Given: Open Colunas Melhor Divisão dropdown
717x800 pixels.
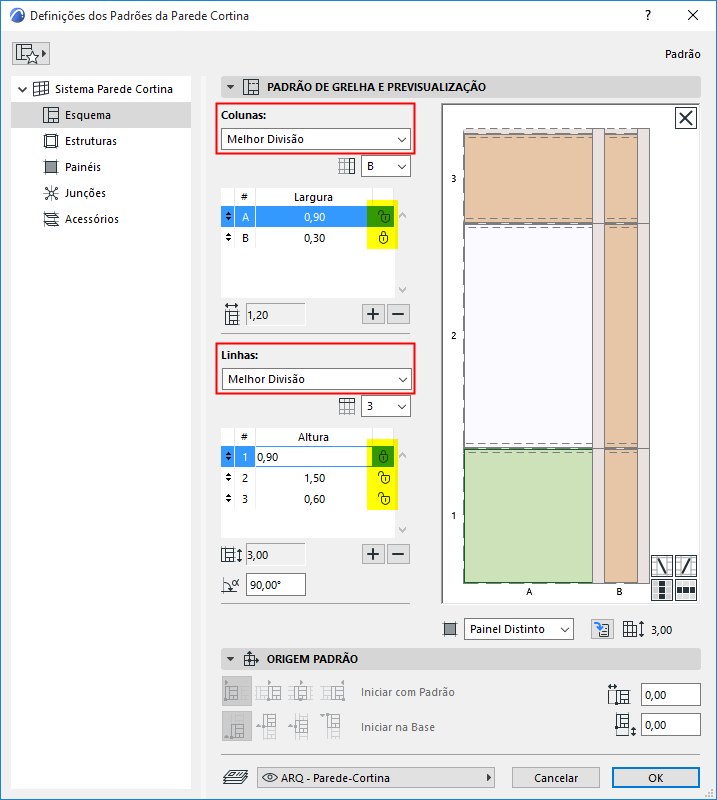Looking at the screenshot, I should point(316,139).
